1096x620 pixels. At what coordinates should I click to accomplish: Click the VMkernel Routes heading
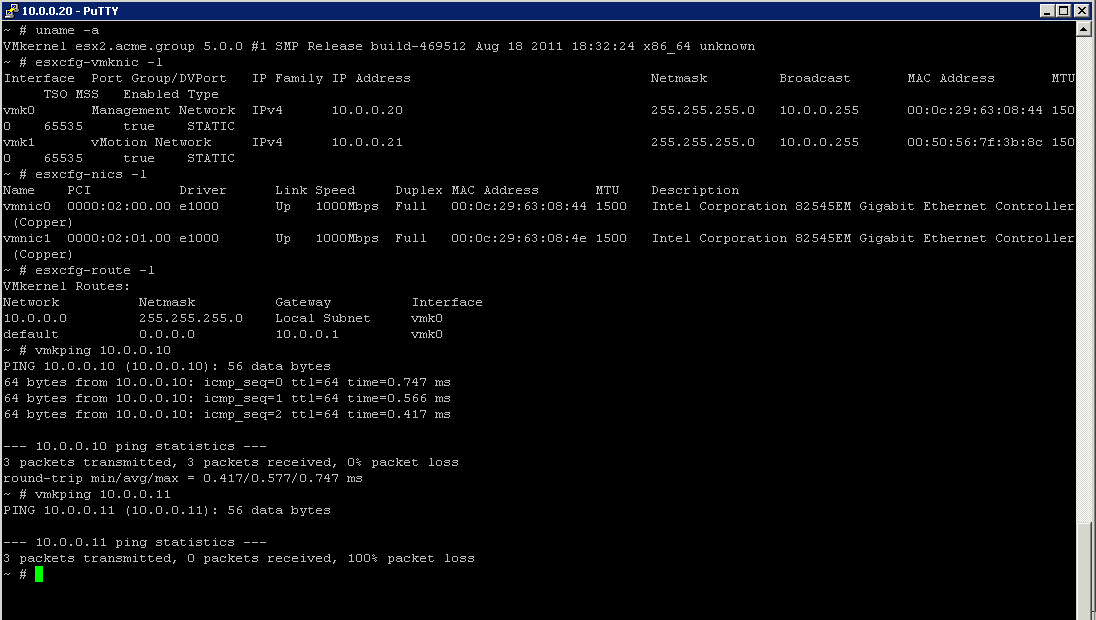(x=65, y=286)
